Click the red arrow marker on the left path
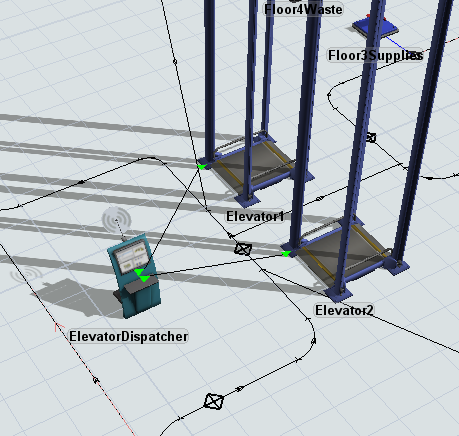Viewport: 459px width, 436px height. 59,327
